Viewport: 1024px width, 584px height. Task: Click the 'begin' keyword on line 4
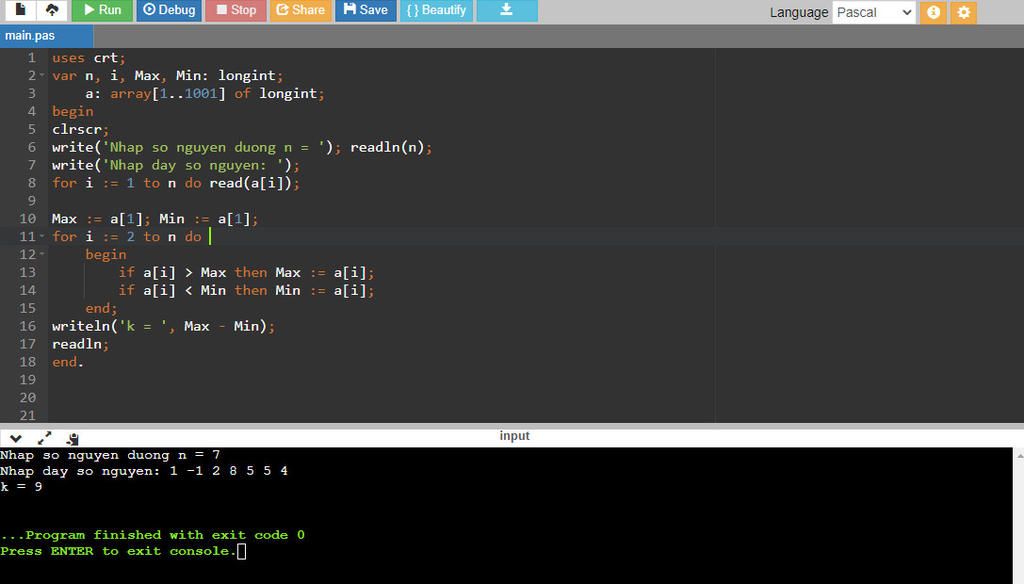click(72, 111)
